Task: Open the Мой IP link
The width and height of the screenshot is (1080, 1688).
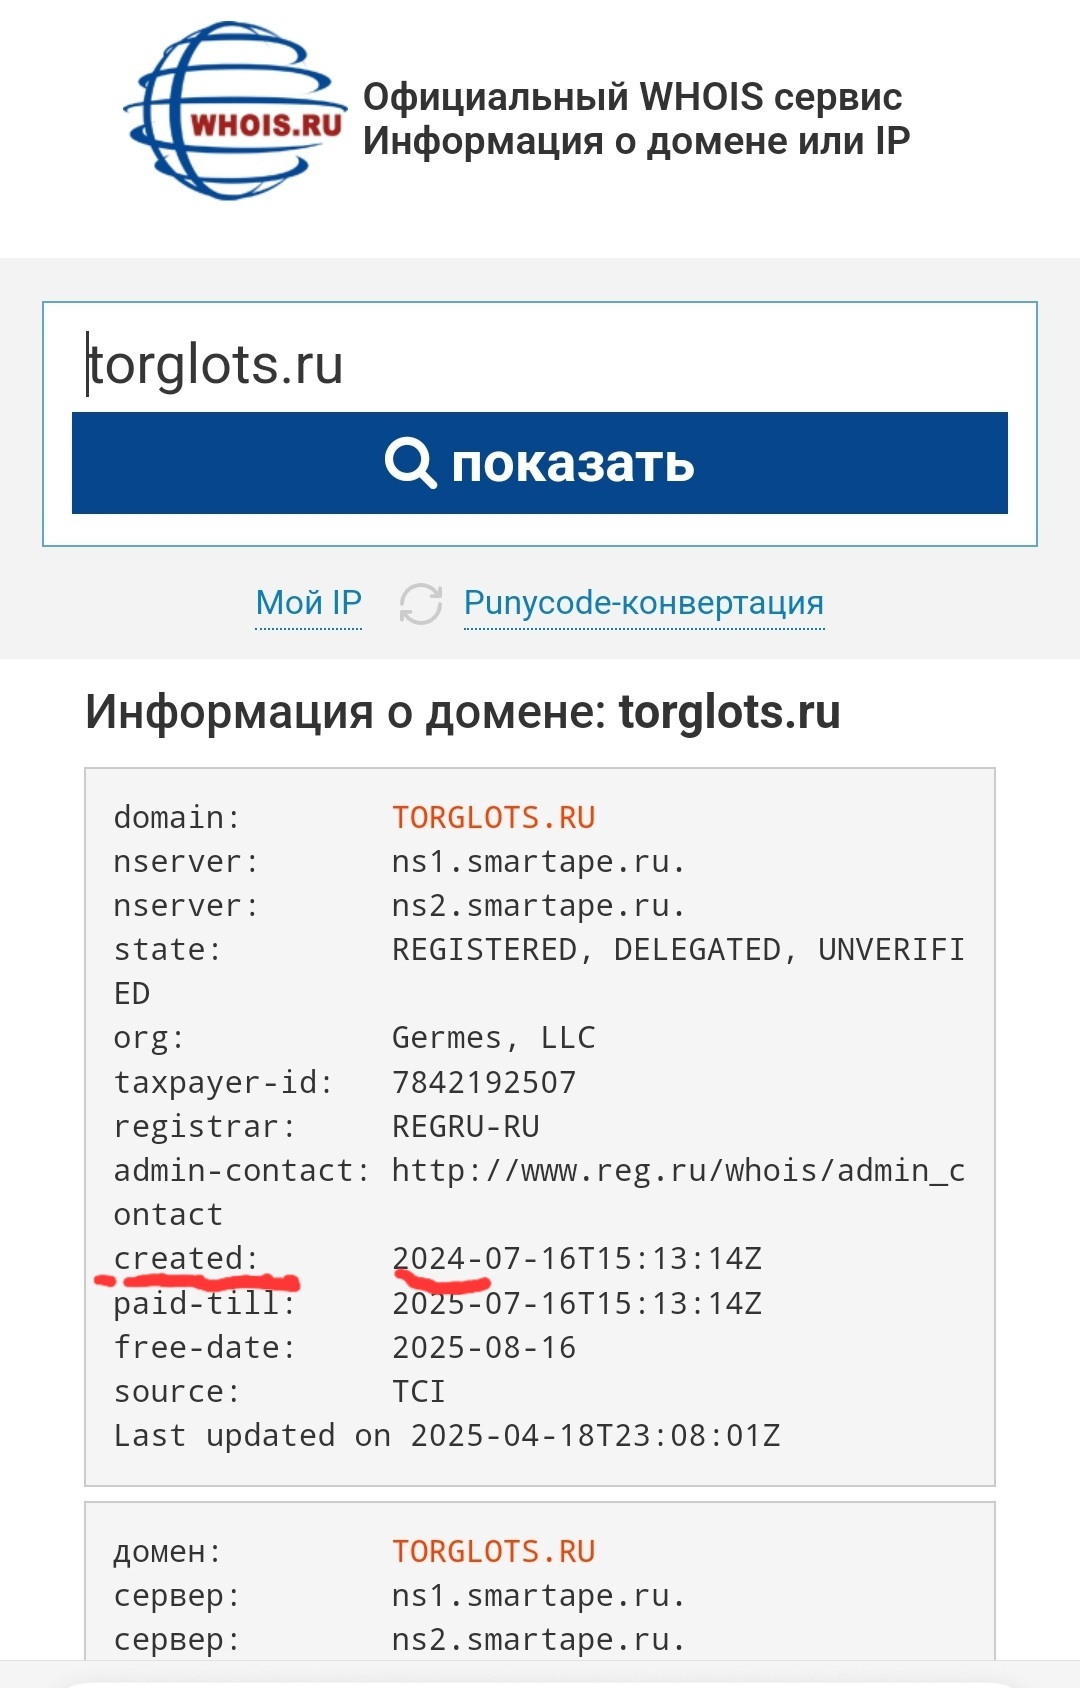Action: (x=308, y=603)
